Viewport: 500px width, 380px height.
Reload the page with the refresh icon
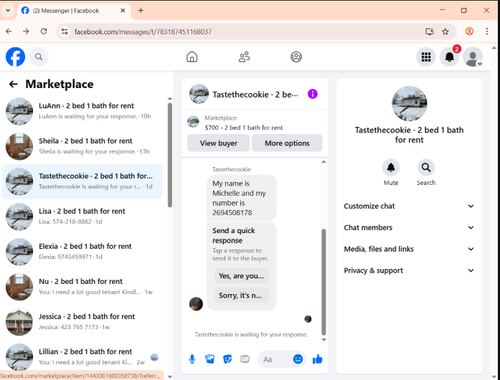[44, 31]
